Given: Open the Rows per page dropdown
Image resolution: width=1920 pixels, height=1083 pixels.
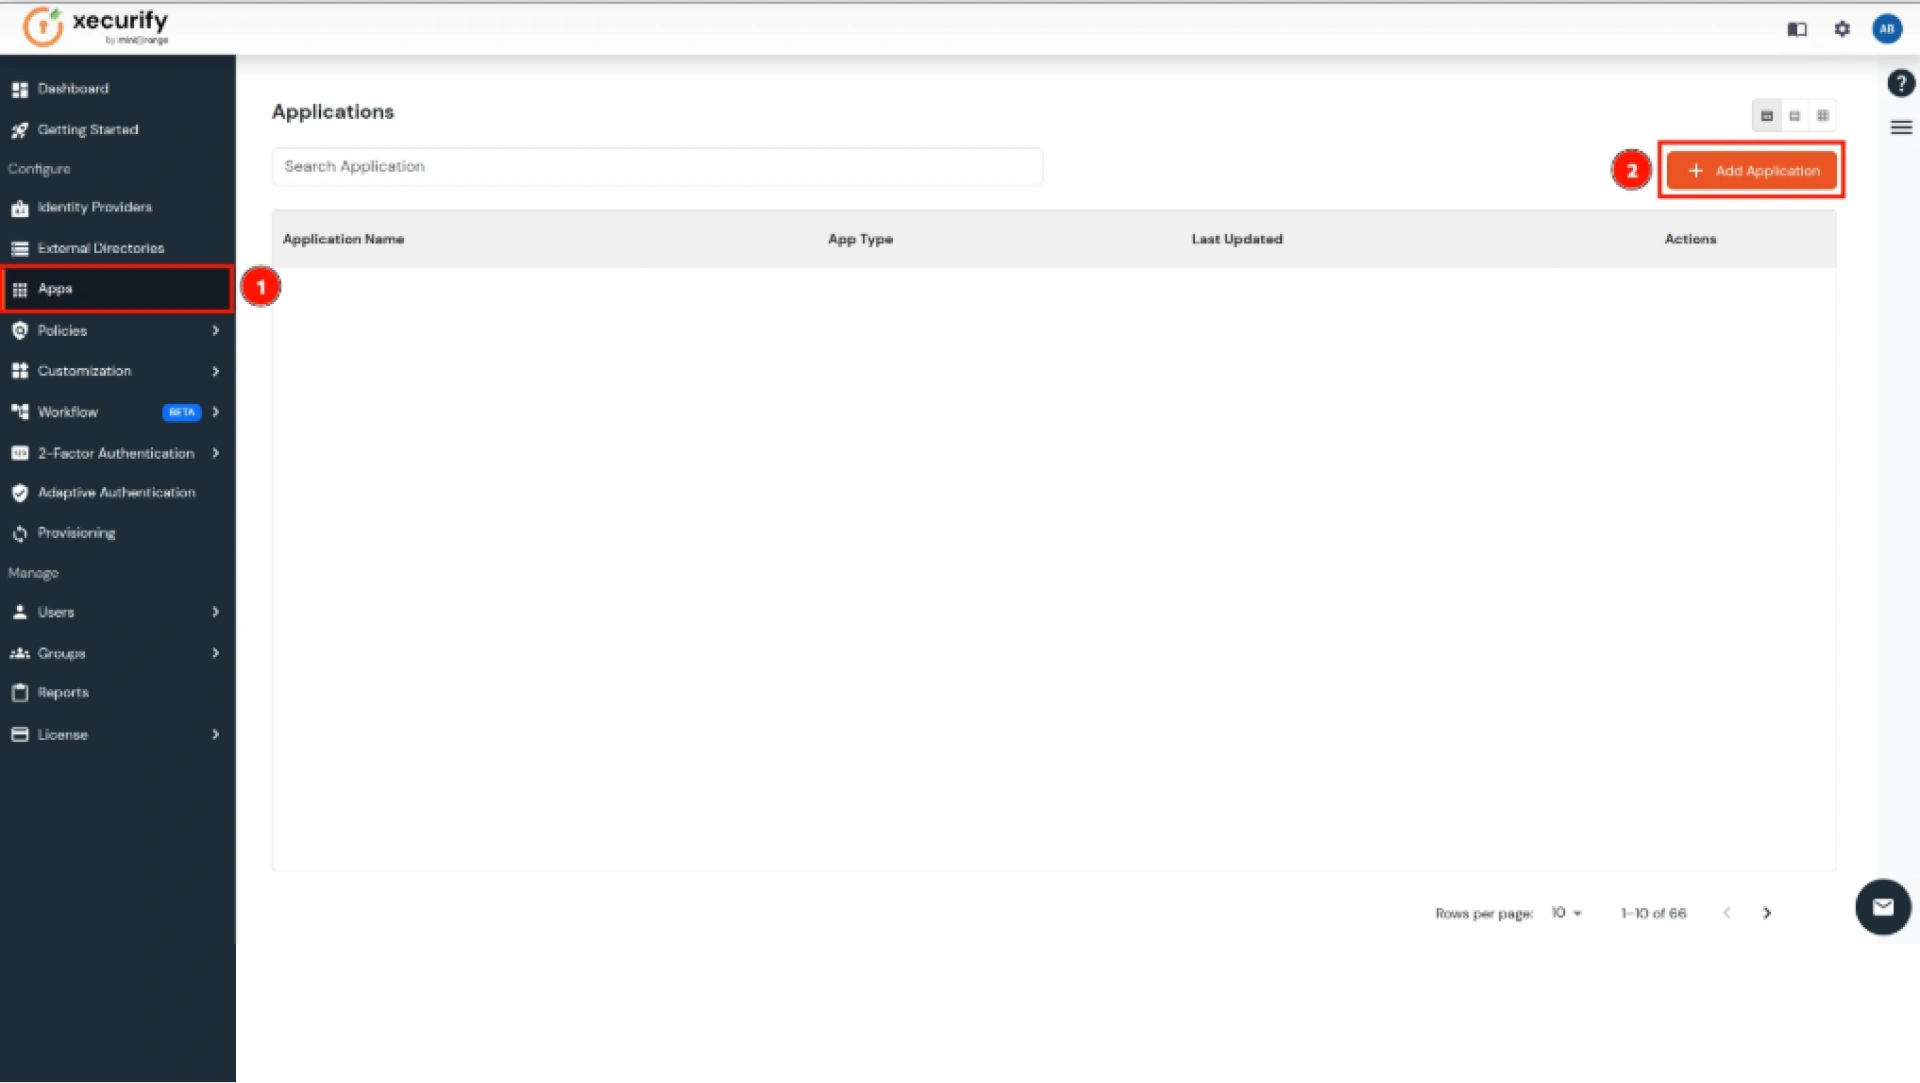Looking at the screenshot, I should pos(1566,913).
